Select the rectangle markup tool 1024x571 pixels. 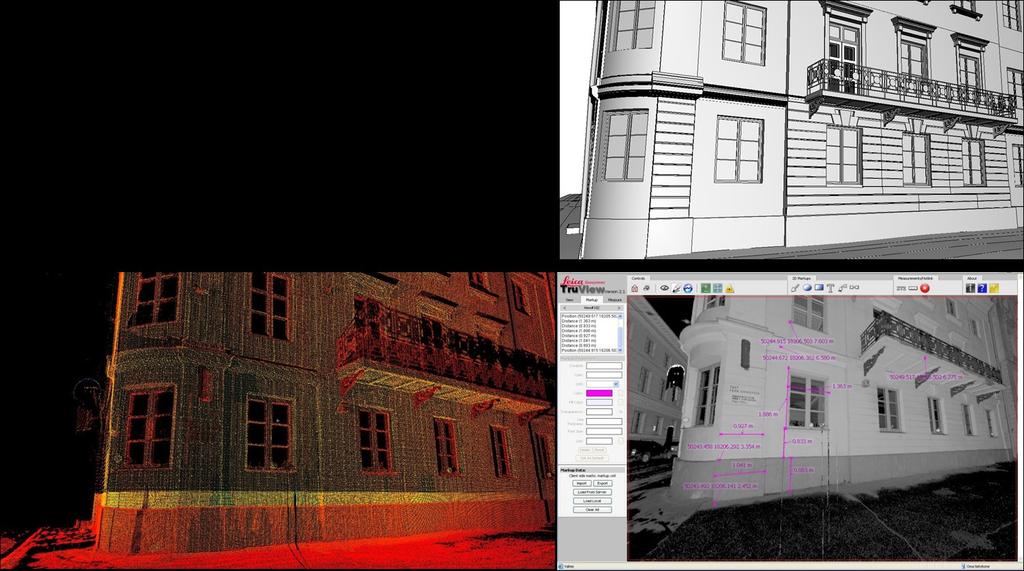coord(819,287)
